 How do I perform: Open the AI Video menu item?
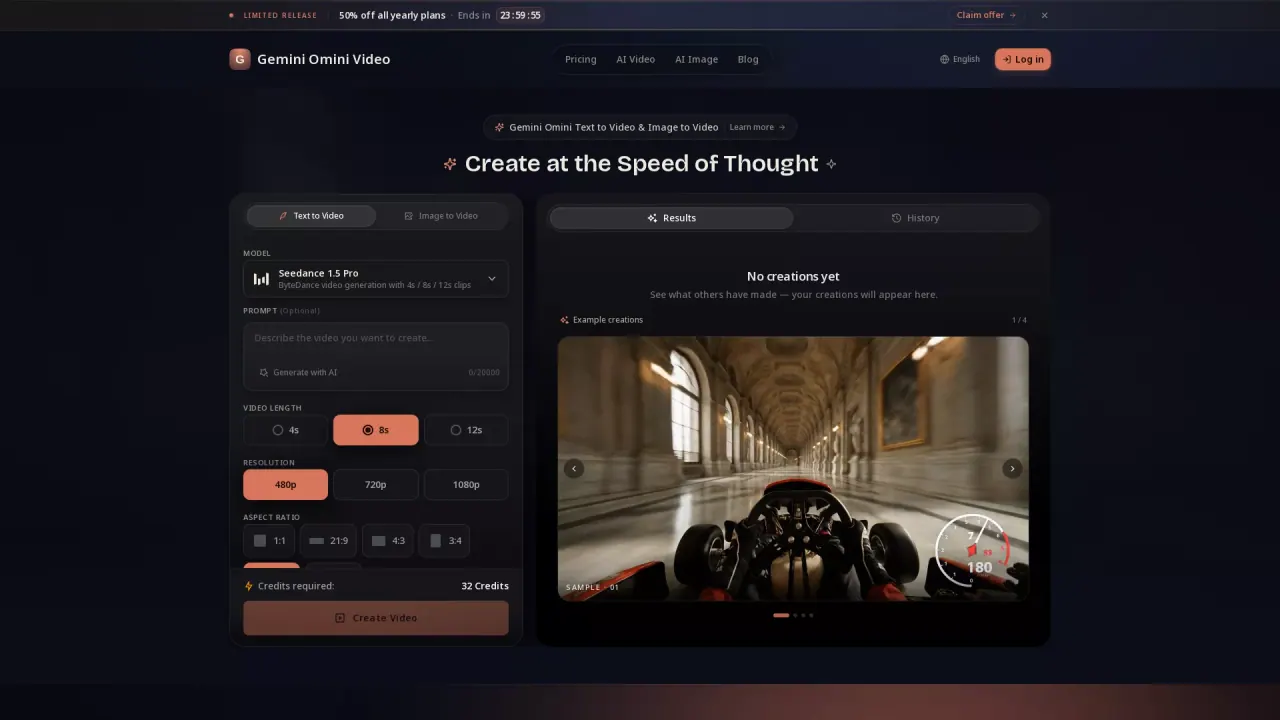tap(635, 59)
